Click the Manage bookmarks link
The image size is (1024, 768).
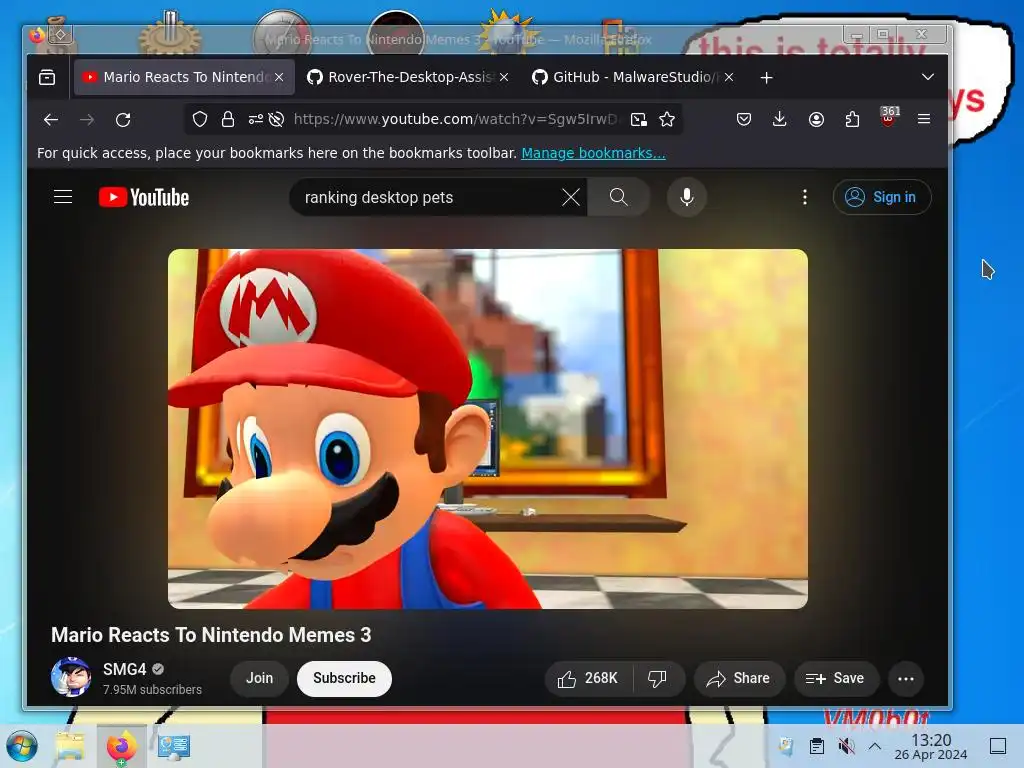pos(593,153)
